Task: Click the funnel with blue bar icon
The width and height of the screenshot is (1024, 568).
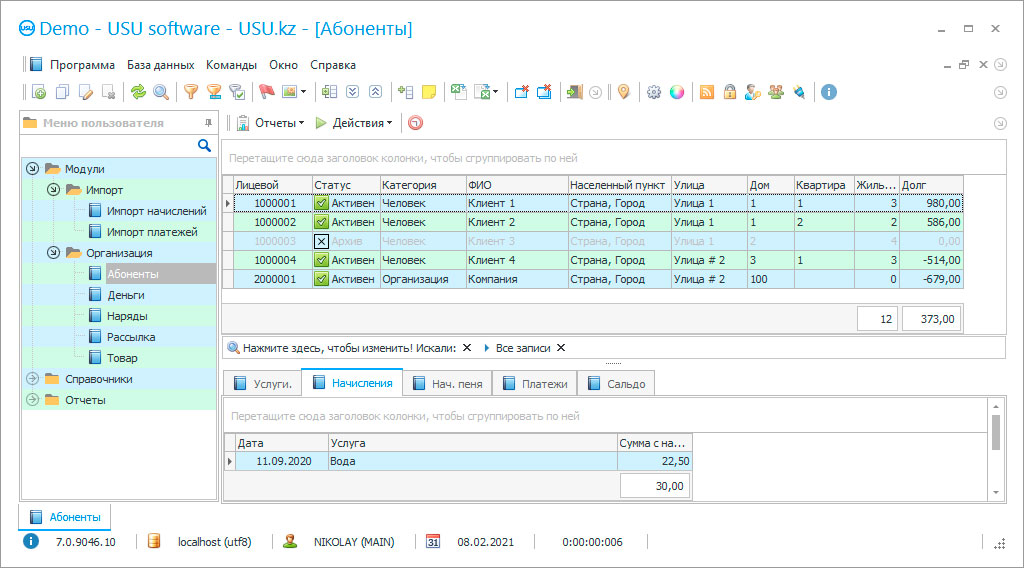Action: coord(214,92)
